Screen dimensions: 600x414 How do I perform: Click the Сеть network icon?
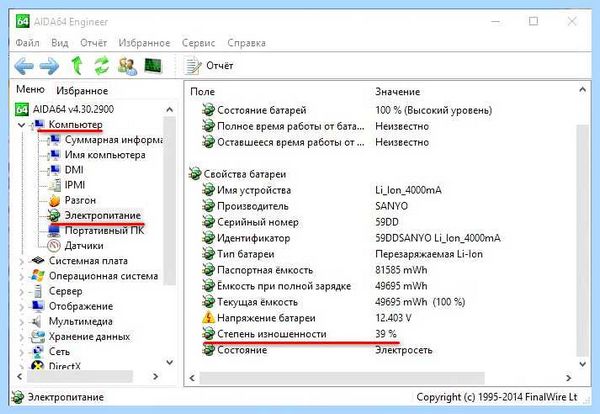(38, 352)
